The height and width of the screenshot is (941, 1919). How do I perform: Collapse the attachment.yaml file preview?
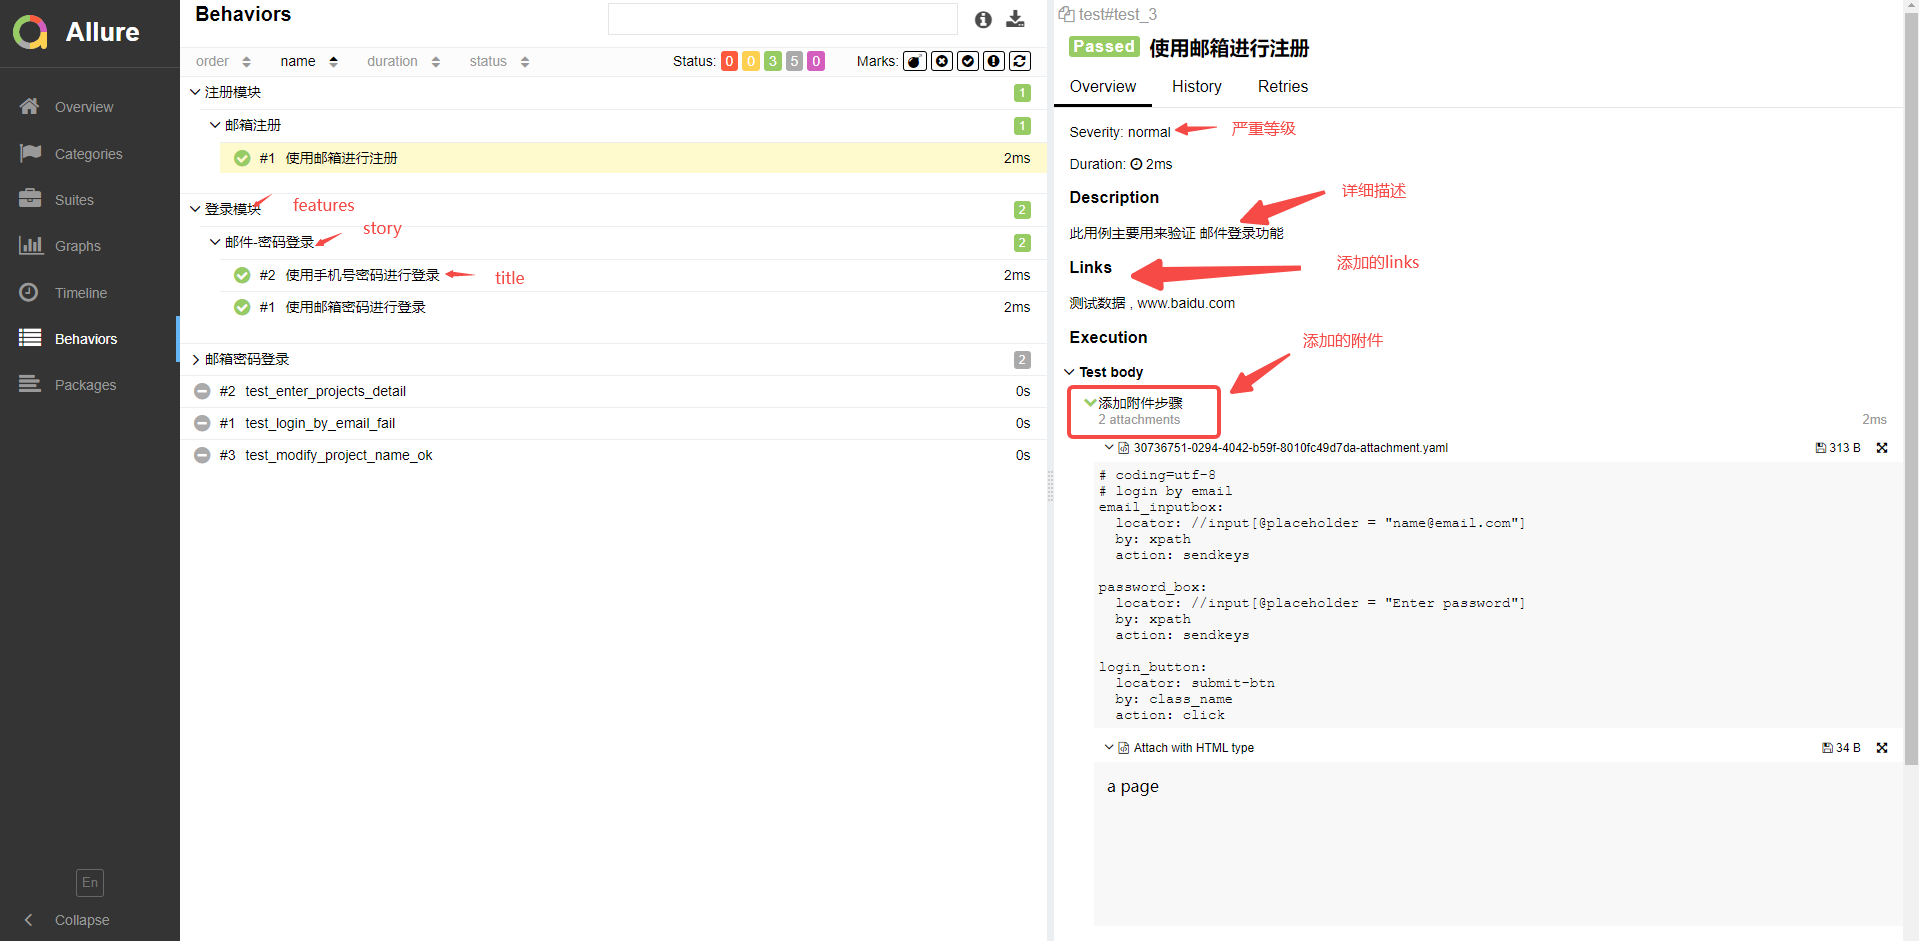pyautogui.click(x=1109, y=448)
